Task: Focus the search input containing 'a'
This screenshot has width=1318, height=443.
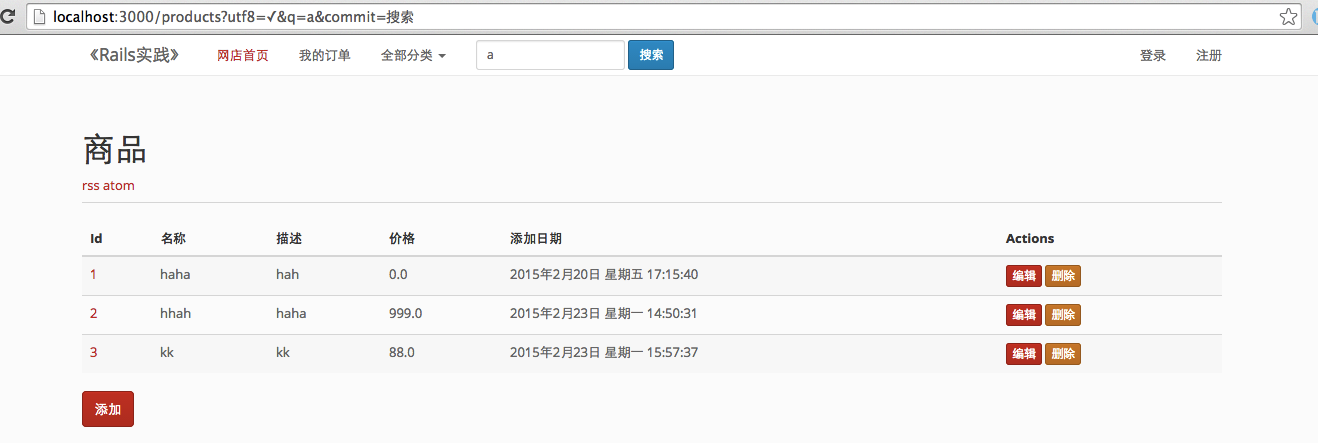Action: pyautogui.click(x=550, y=56)
